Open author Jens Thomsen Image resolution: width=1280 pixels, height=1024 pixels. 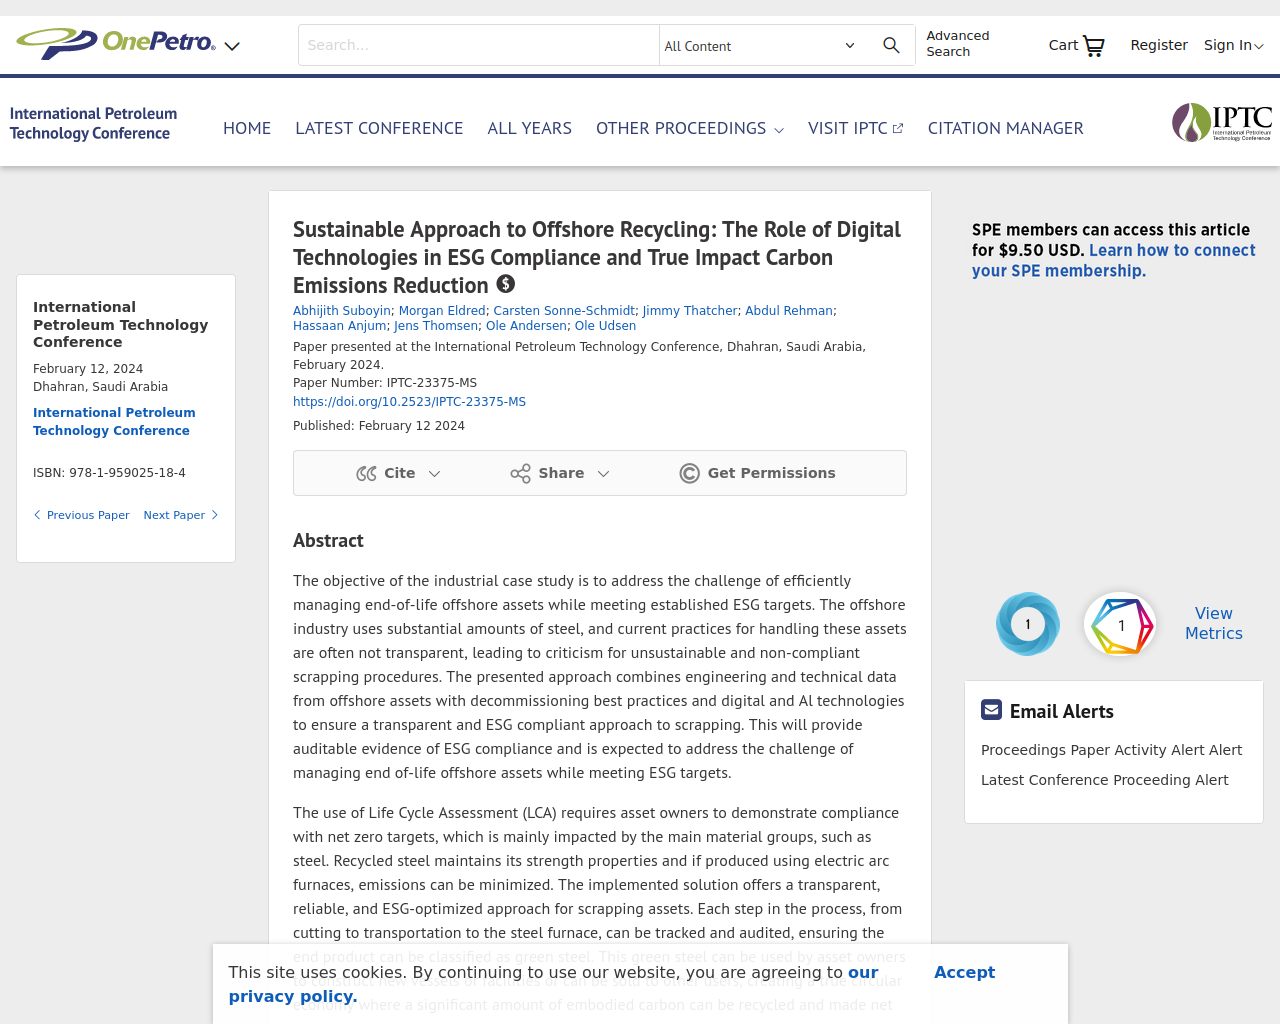pos(436,326)
